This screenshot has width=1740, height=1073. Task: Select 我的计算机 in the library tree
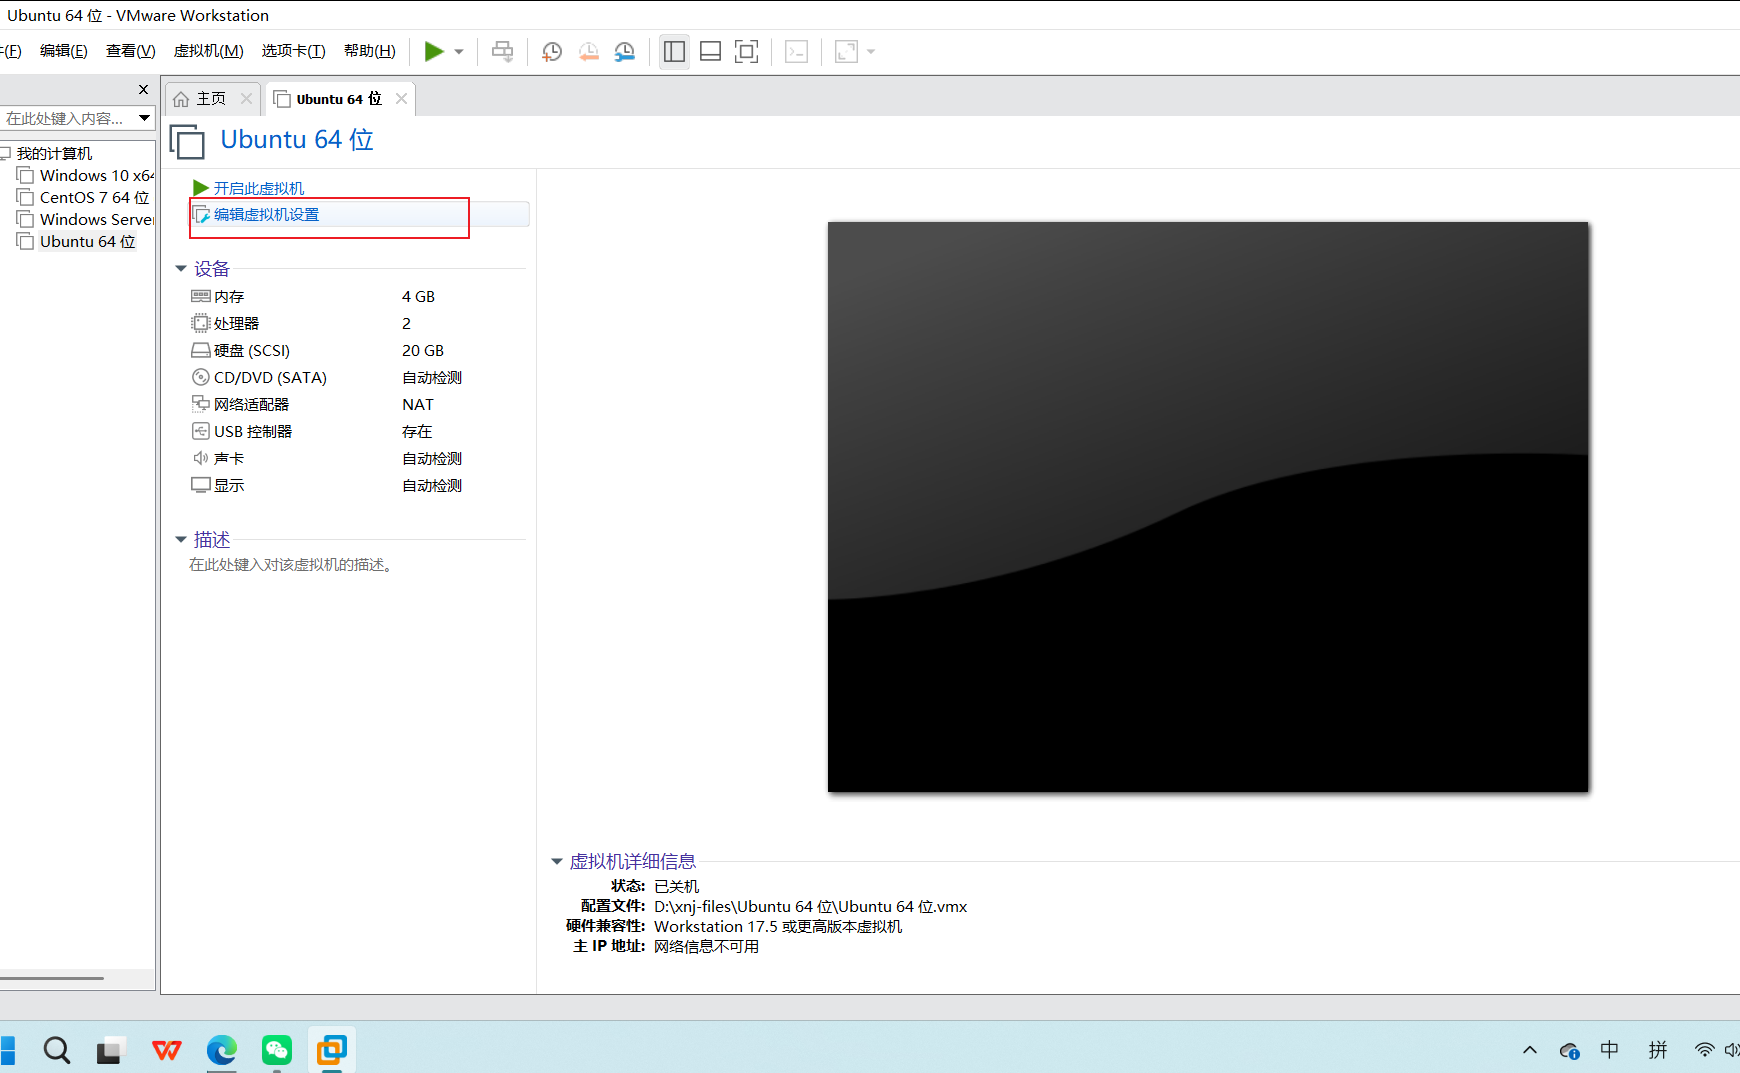[54, 153]
